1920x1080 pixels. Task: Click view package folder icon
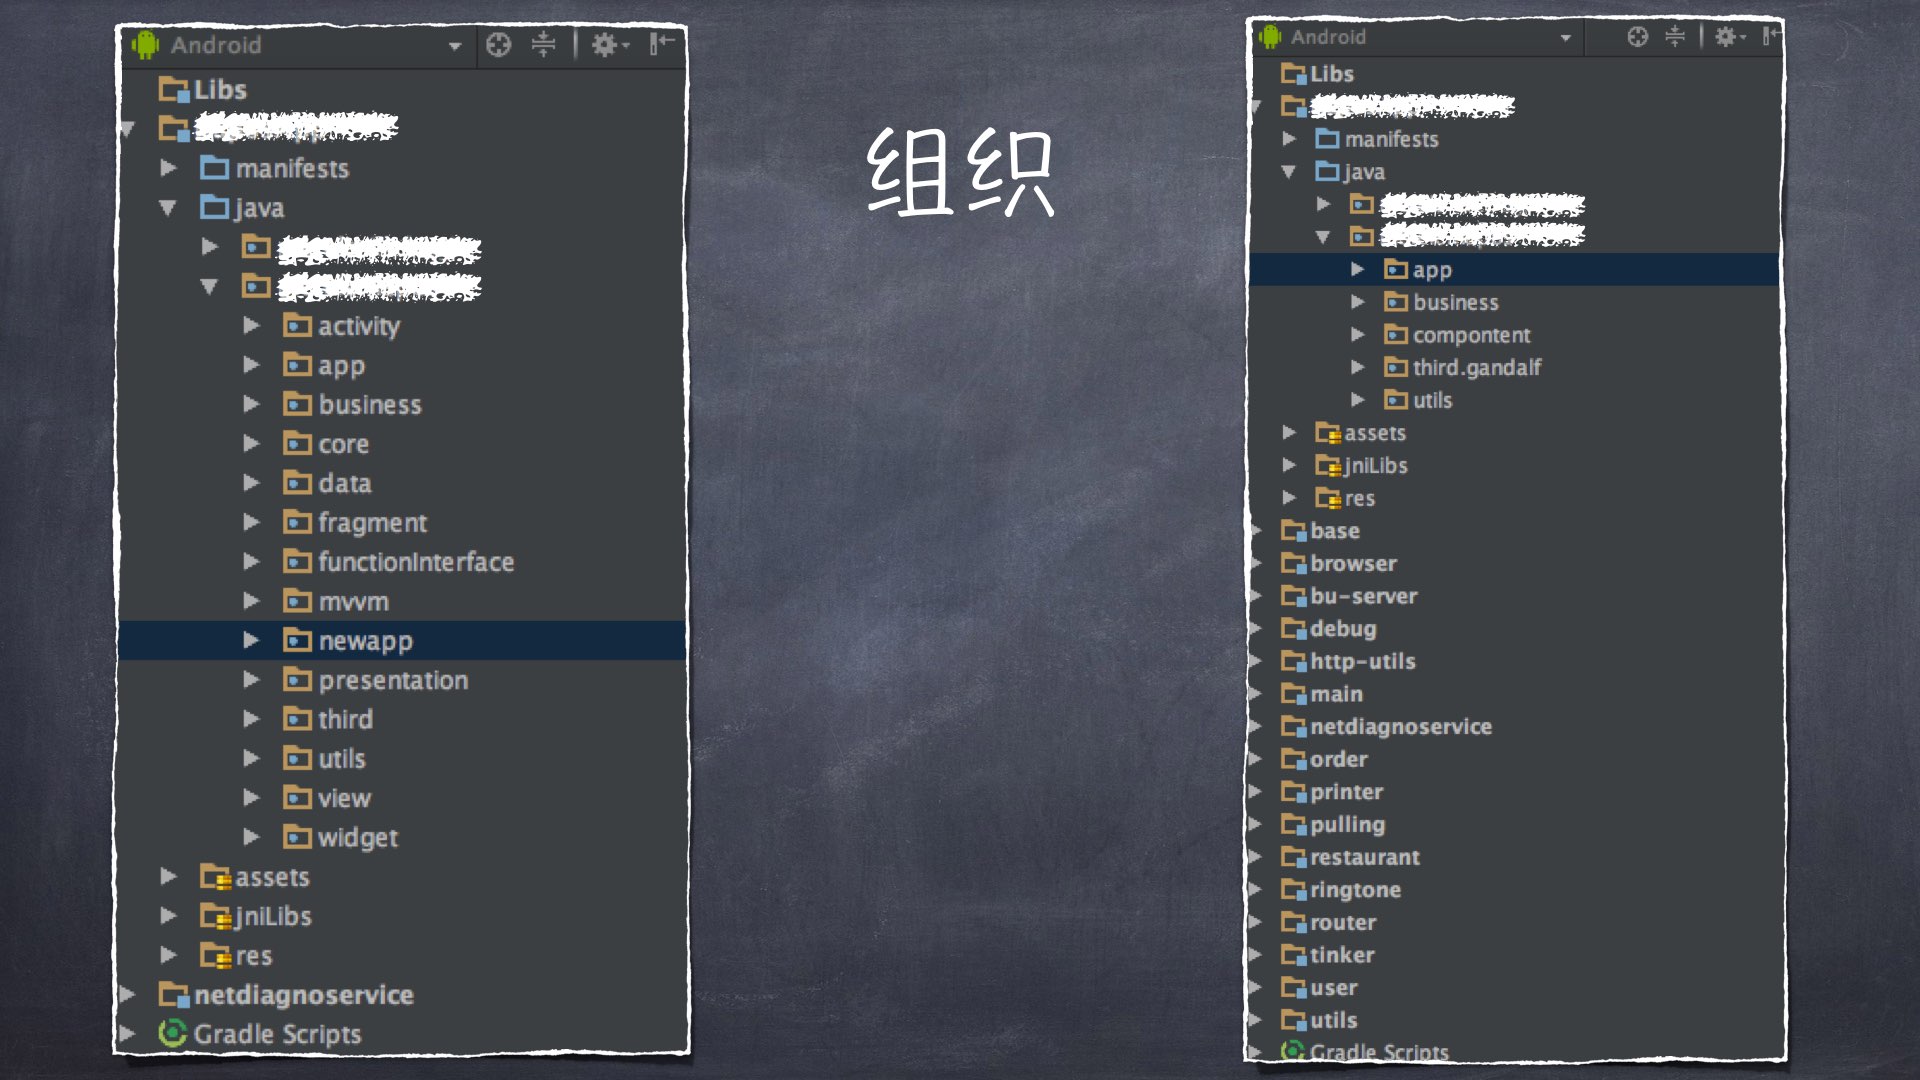[297, 798]
